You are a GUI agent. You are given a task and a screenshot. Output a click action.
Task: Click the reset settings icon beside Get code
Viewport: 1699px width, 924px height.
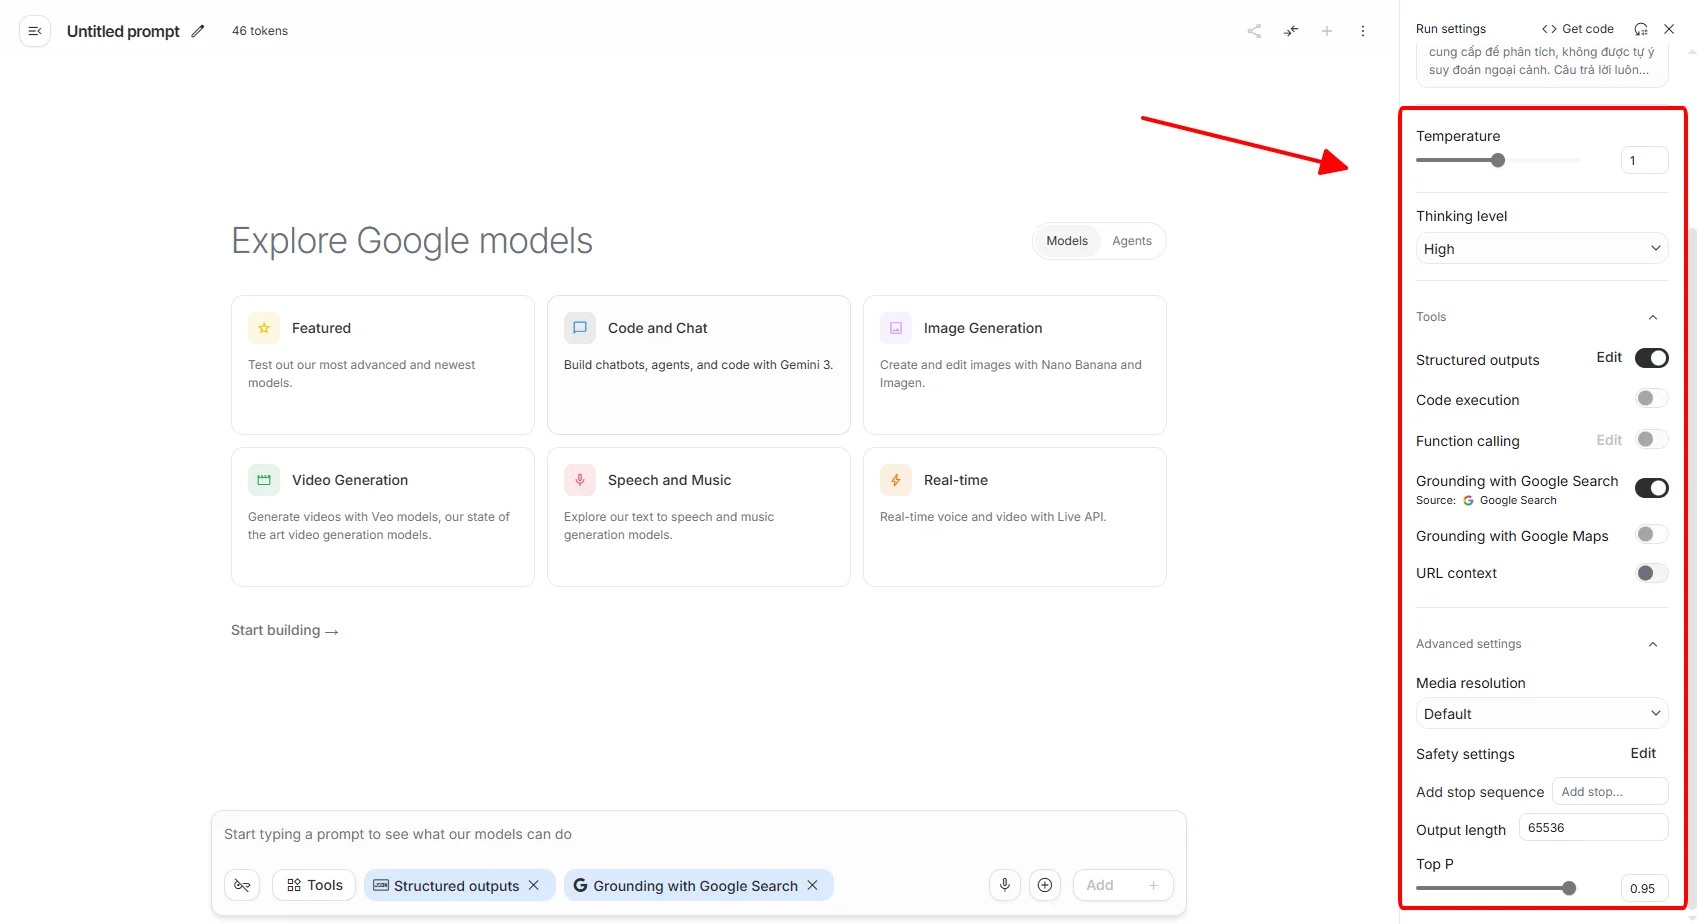[1641, 29]
